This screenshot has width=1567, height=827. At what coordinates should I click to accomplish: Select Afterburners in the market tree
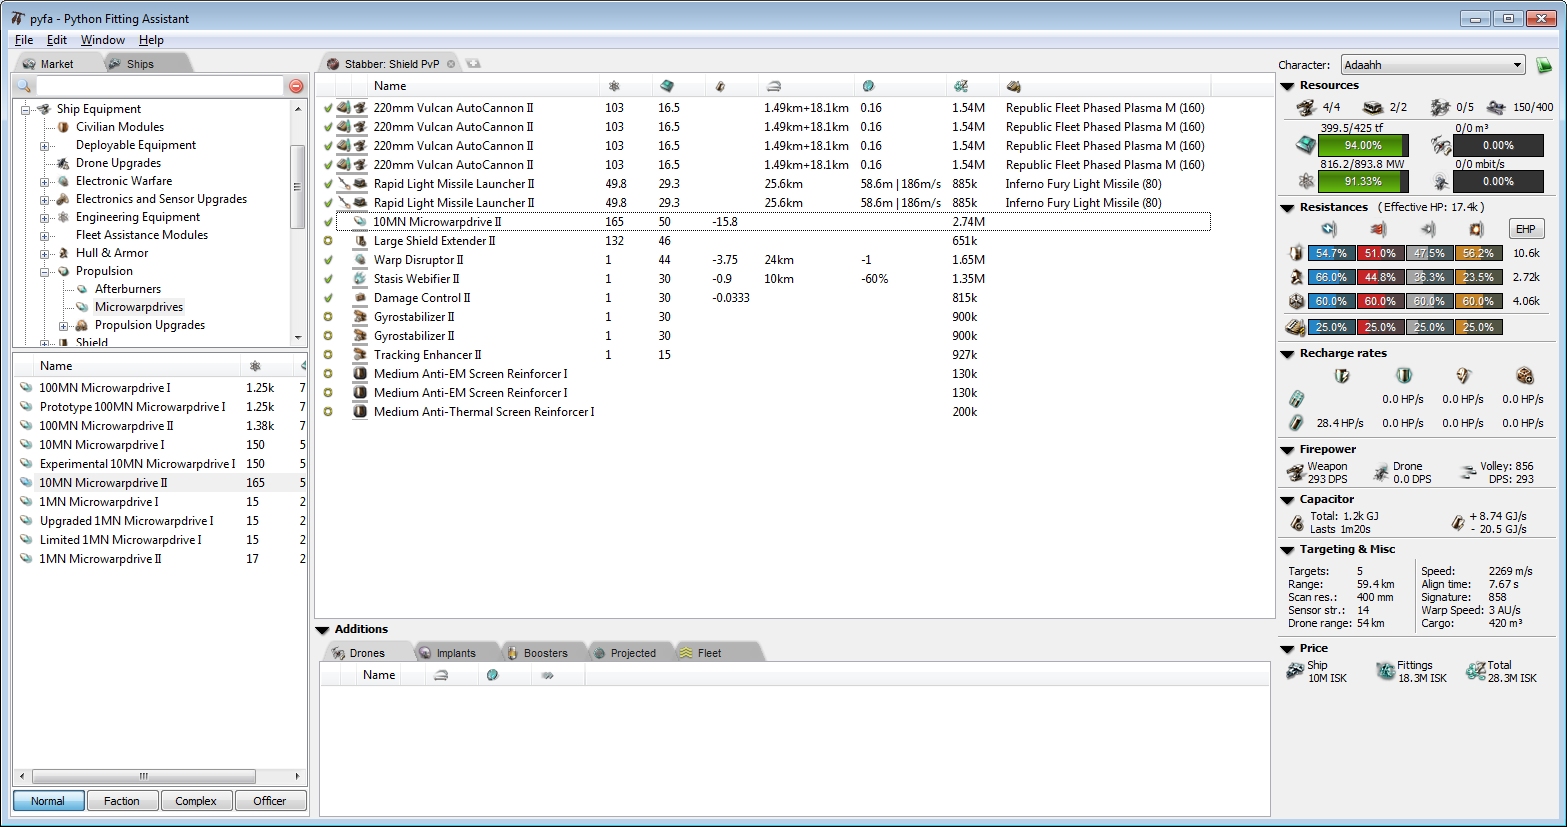[x=128, y=289]
